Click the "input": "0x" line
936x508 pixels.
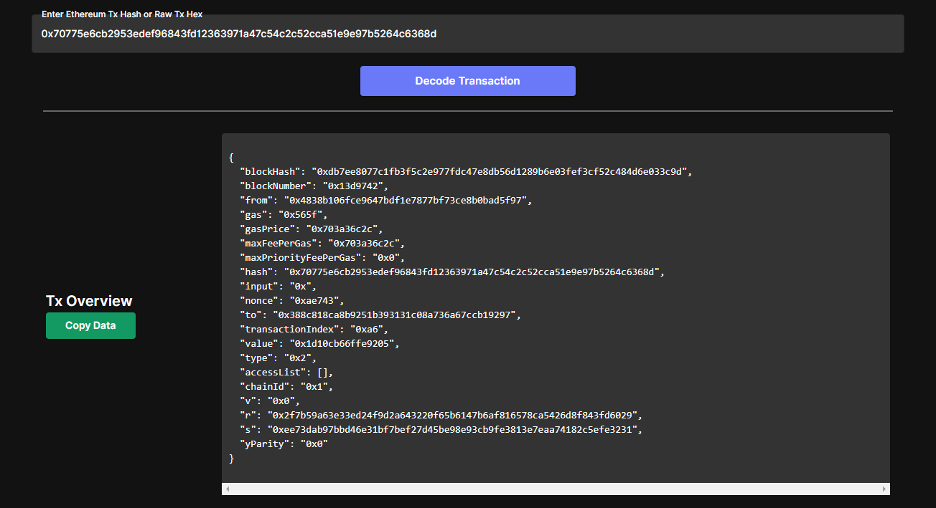(x=278, y=287)
